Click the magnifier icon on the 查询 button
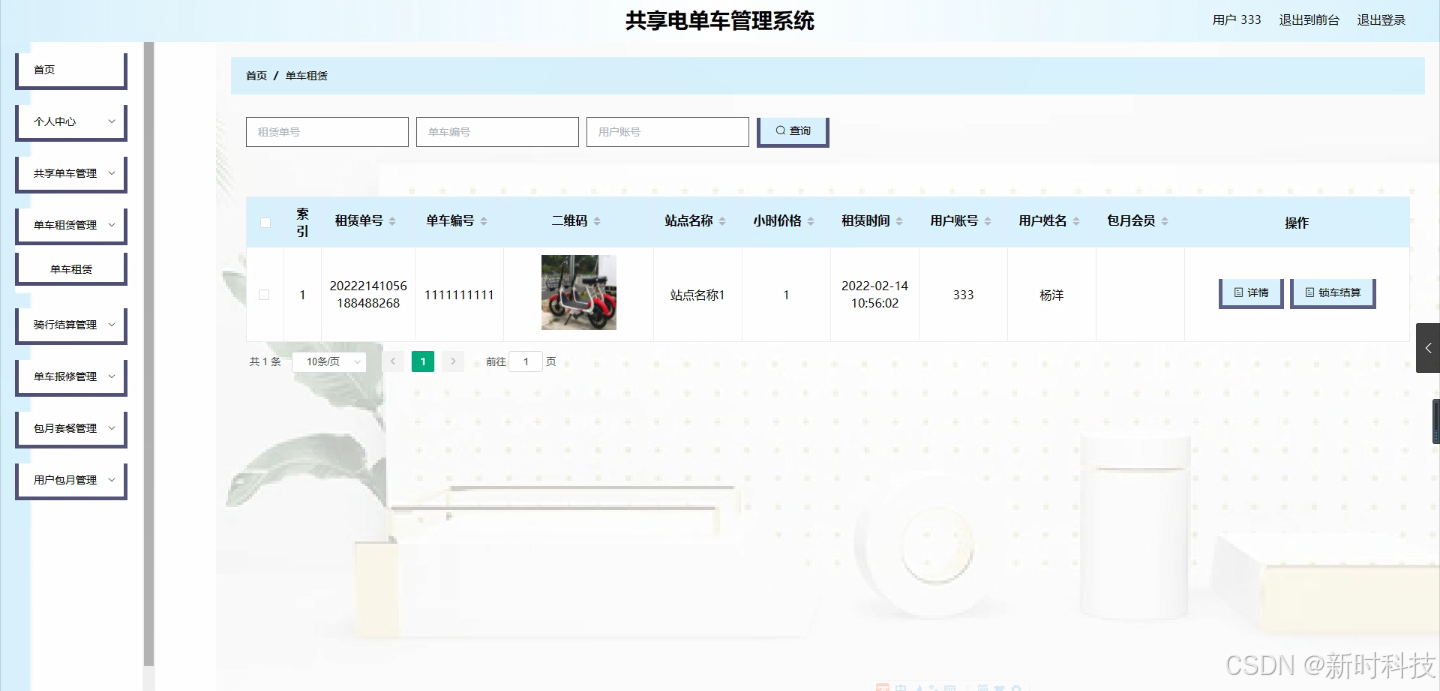Image resolution: width=1440 pixels, height=691 pixels. click(x=780, y=131)
